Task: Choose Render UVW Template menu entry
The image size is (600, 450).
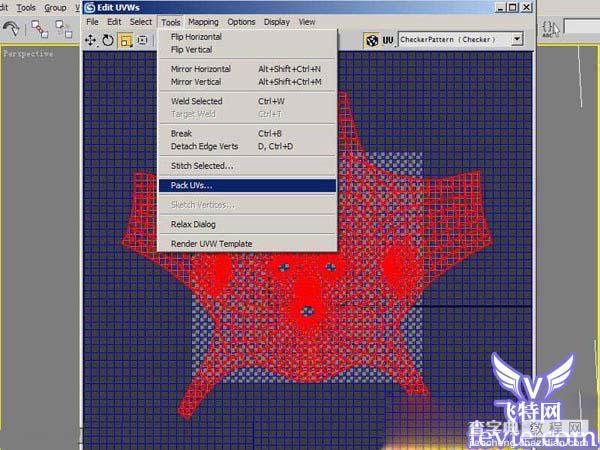Action: (x=247, y=244)
